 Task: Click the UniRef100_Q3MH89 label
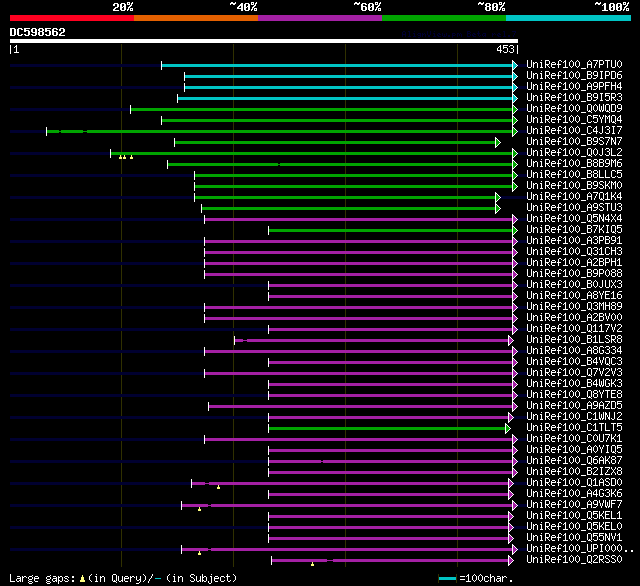click(574, 307)
